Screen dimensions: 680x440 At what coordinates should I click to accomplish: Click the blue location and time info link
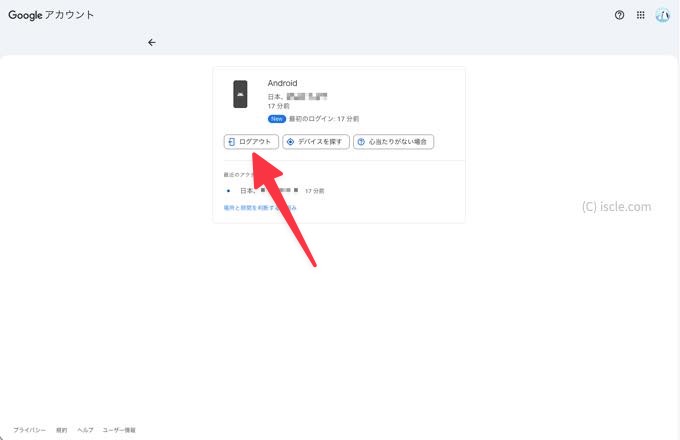[x=260, y=208]
